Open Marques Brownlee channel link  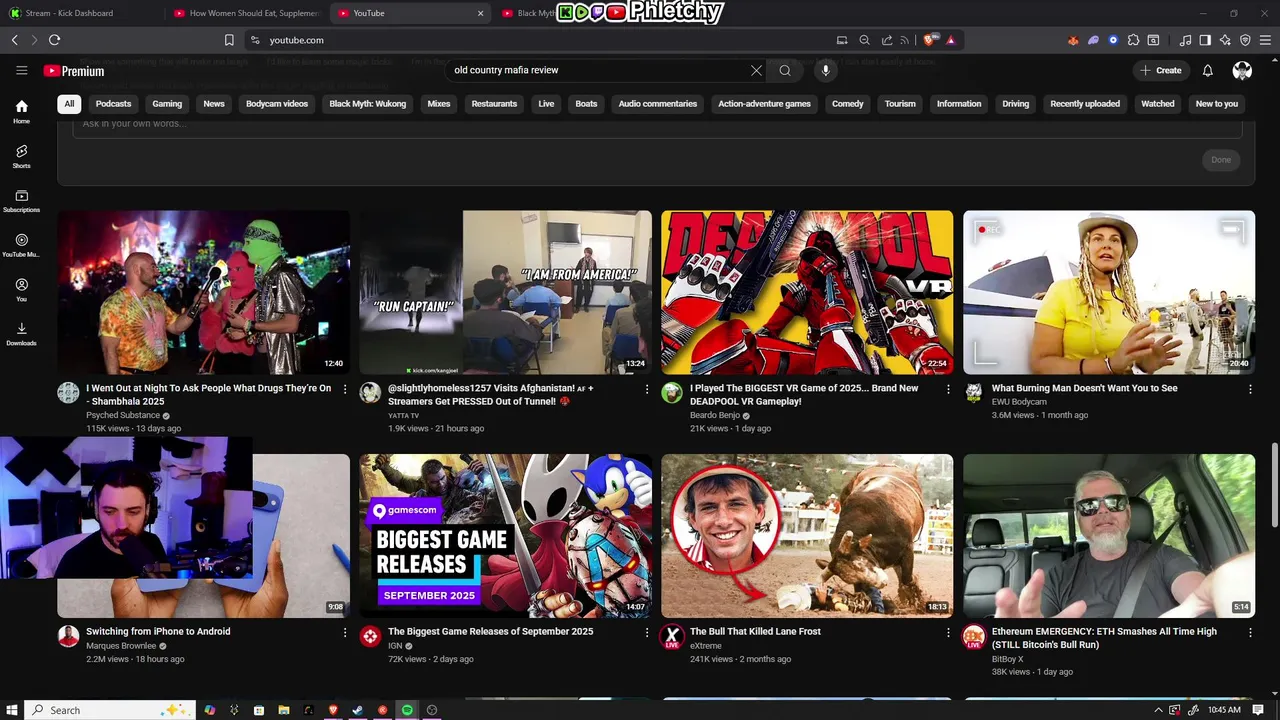point(121,646)
